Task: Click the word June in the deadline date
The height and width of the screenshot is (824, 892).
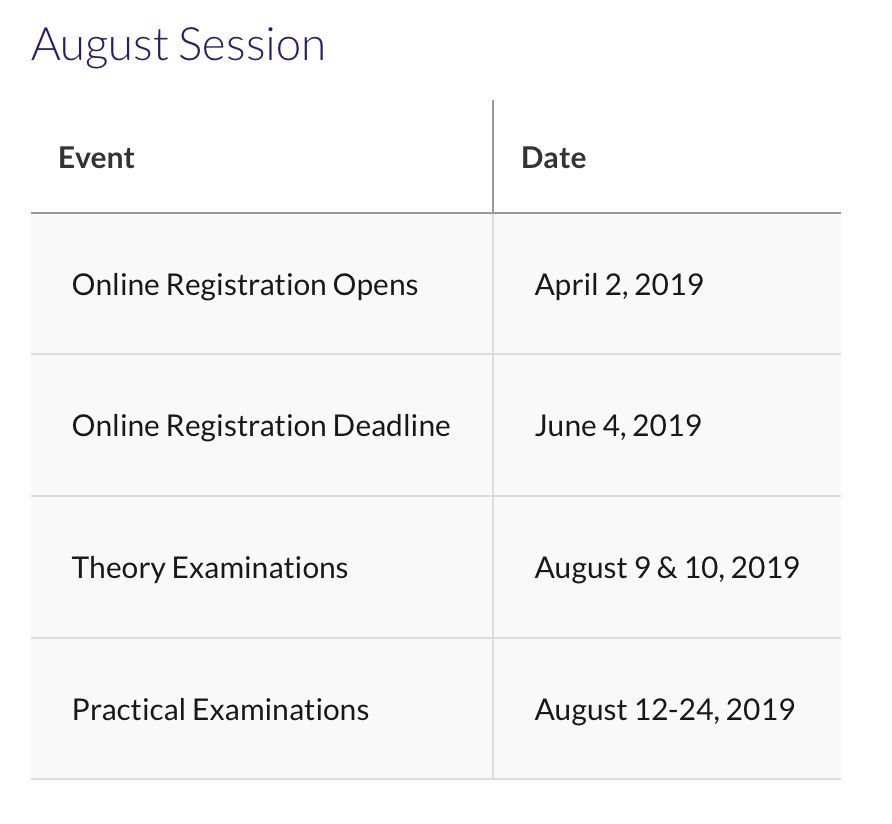Action: coord(565,426)
